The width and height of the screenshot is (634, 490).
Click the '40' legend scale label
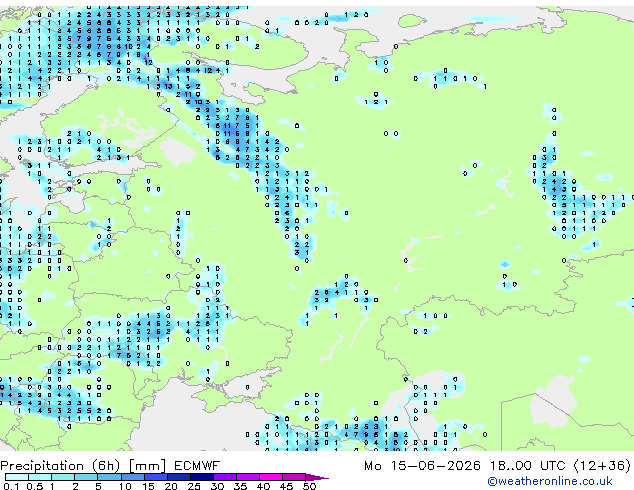pos(264,486)
